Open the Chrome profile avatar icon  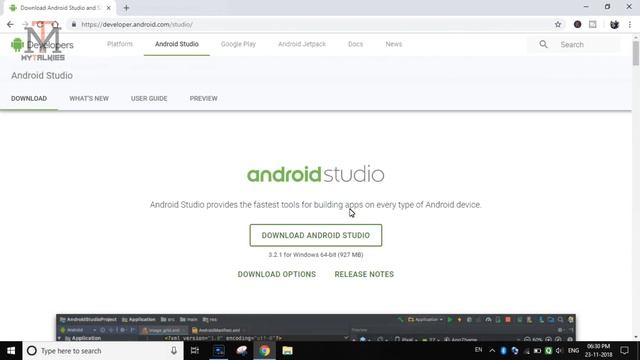(614, 24)
